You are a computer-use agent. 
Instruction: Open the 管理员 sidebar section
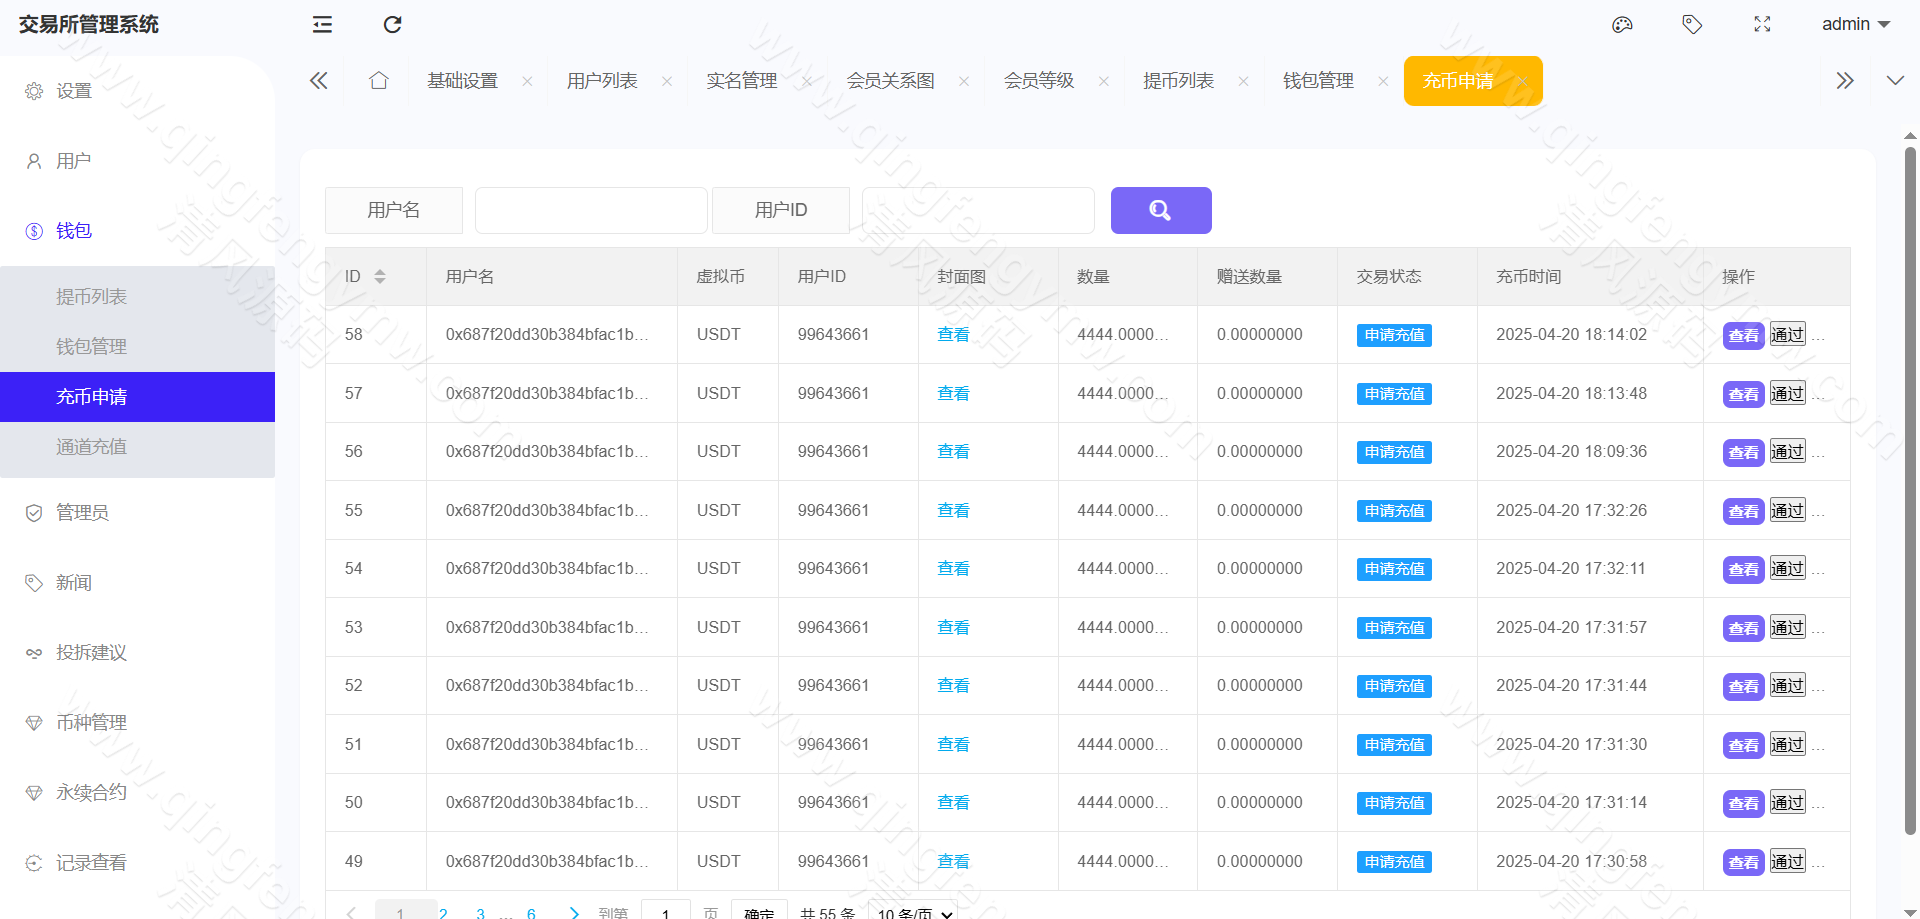coord(80,512)
